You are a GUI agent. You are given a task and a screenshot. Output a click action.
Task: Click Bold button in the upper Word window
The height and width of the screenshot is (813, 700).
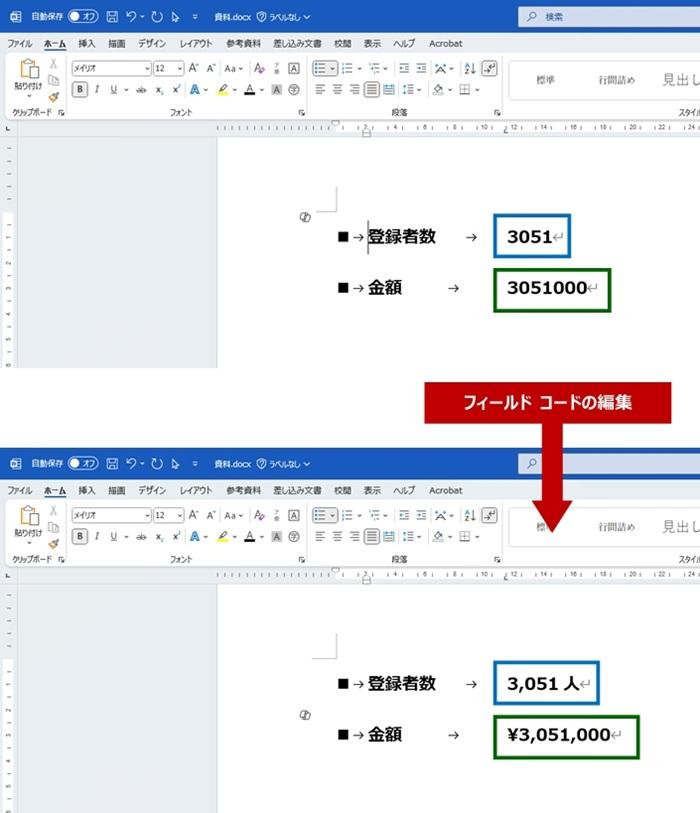click(x=80, y=89)
